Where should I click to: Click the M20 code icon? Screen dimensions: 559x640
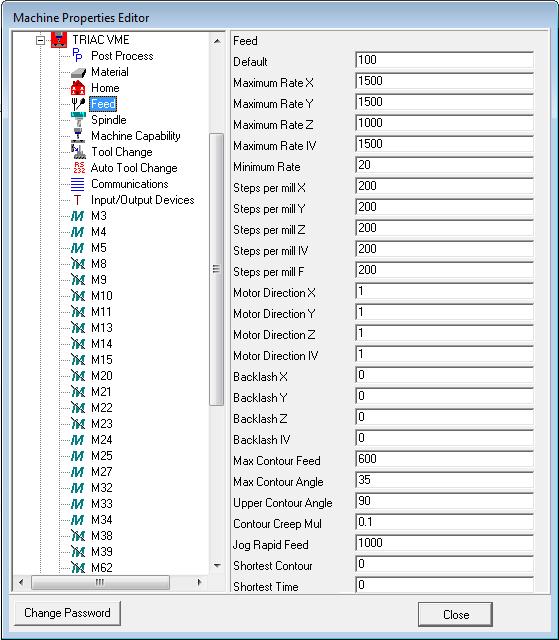(78, 376)
